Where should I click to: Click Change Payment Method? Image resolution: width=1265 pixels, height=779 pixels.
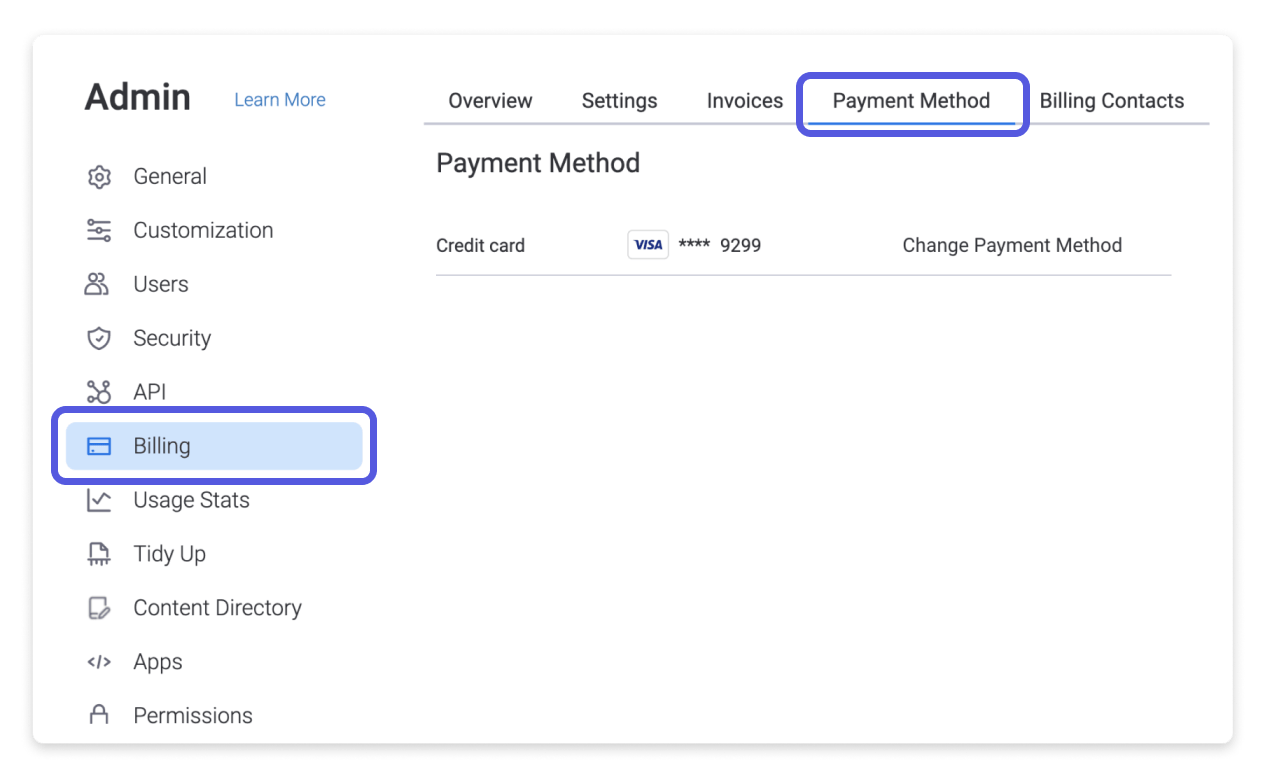[1012, 244]
